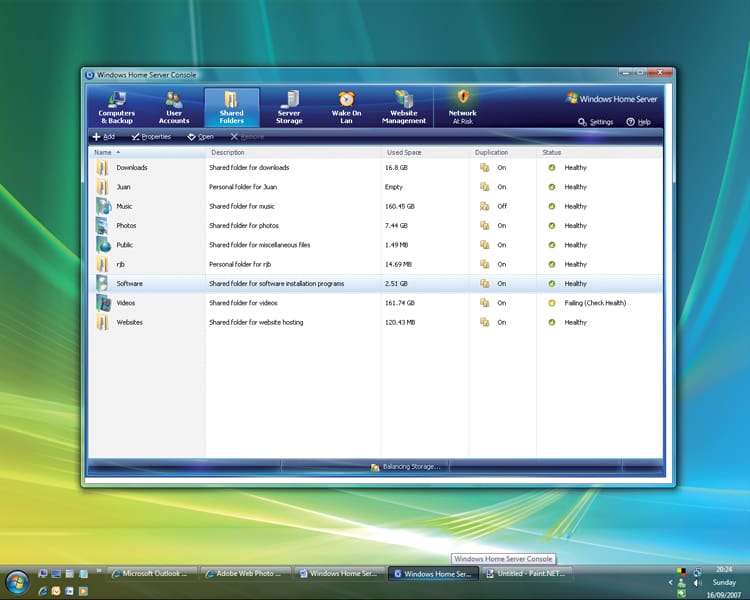Click the yellow Failing status icon for Videos

(551, 303)
